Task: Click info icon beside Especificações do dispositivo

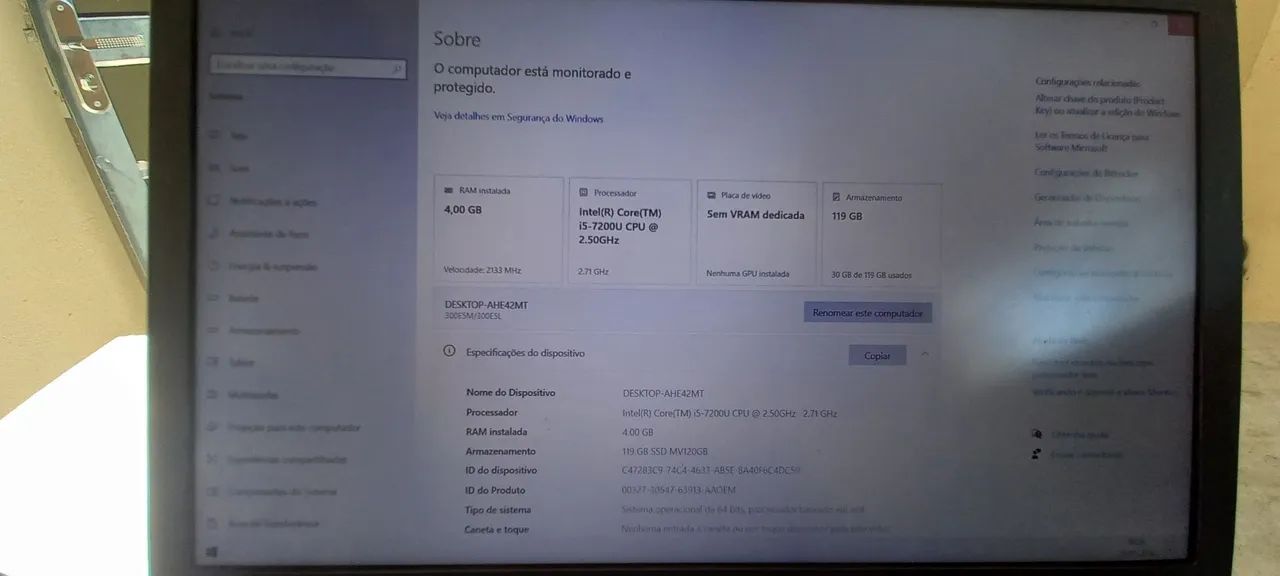Action: click(450, 352)
